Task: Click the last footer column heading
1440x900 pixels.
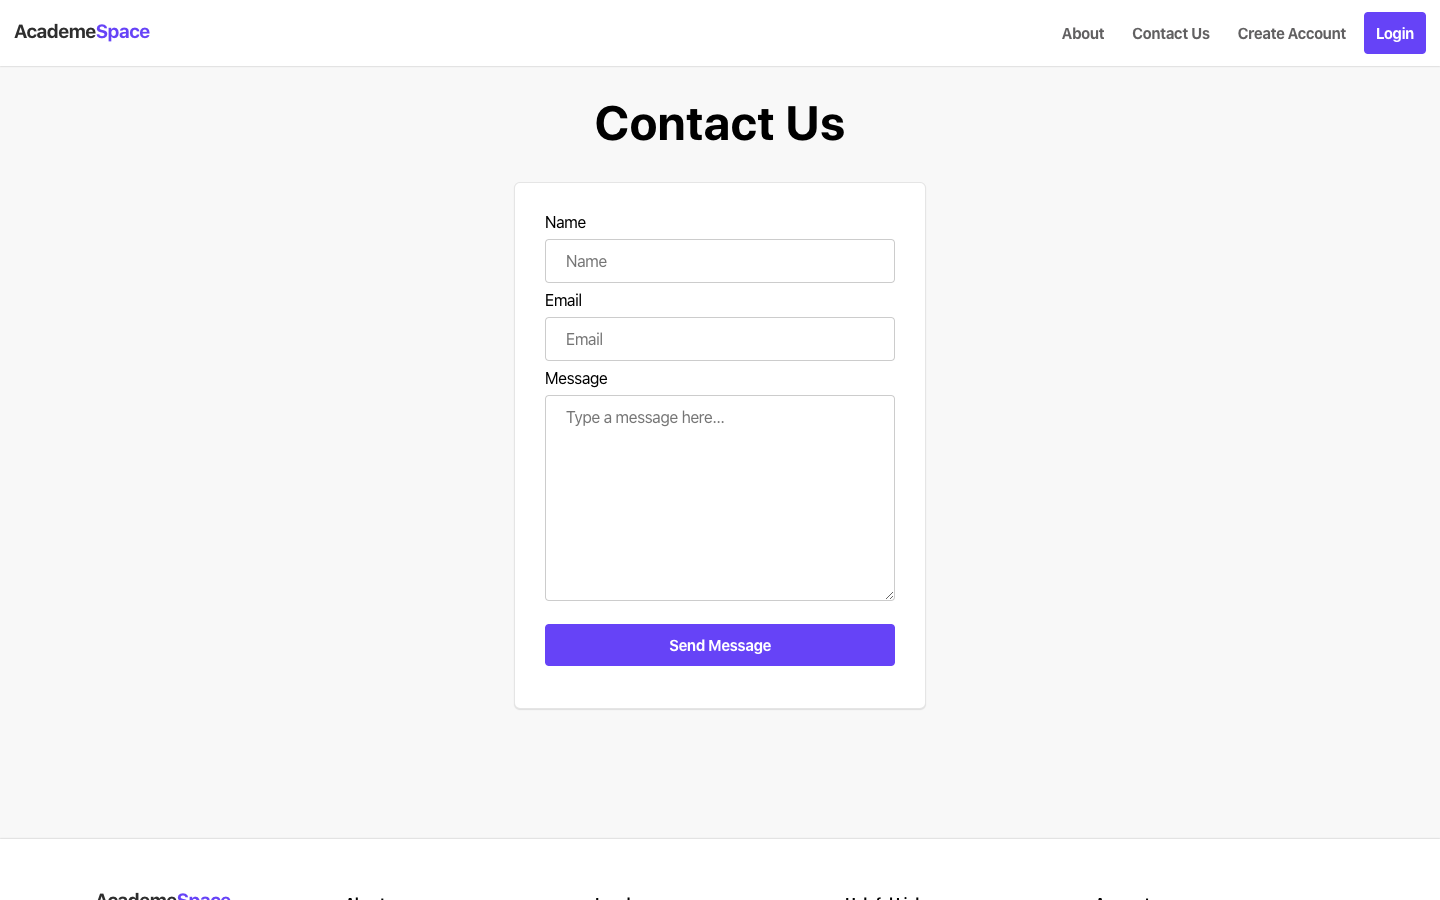Action: coord(1124,896)
